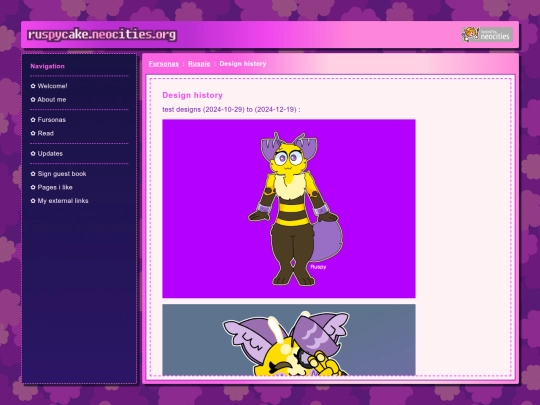
Task: Click the Fursonas breadcrumb link
Action: click(164, 64)
